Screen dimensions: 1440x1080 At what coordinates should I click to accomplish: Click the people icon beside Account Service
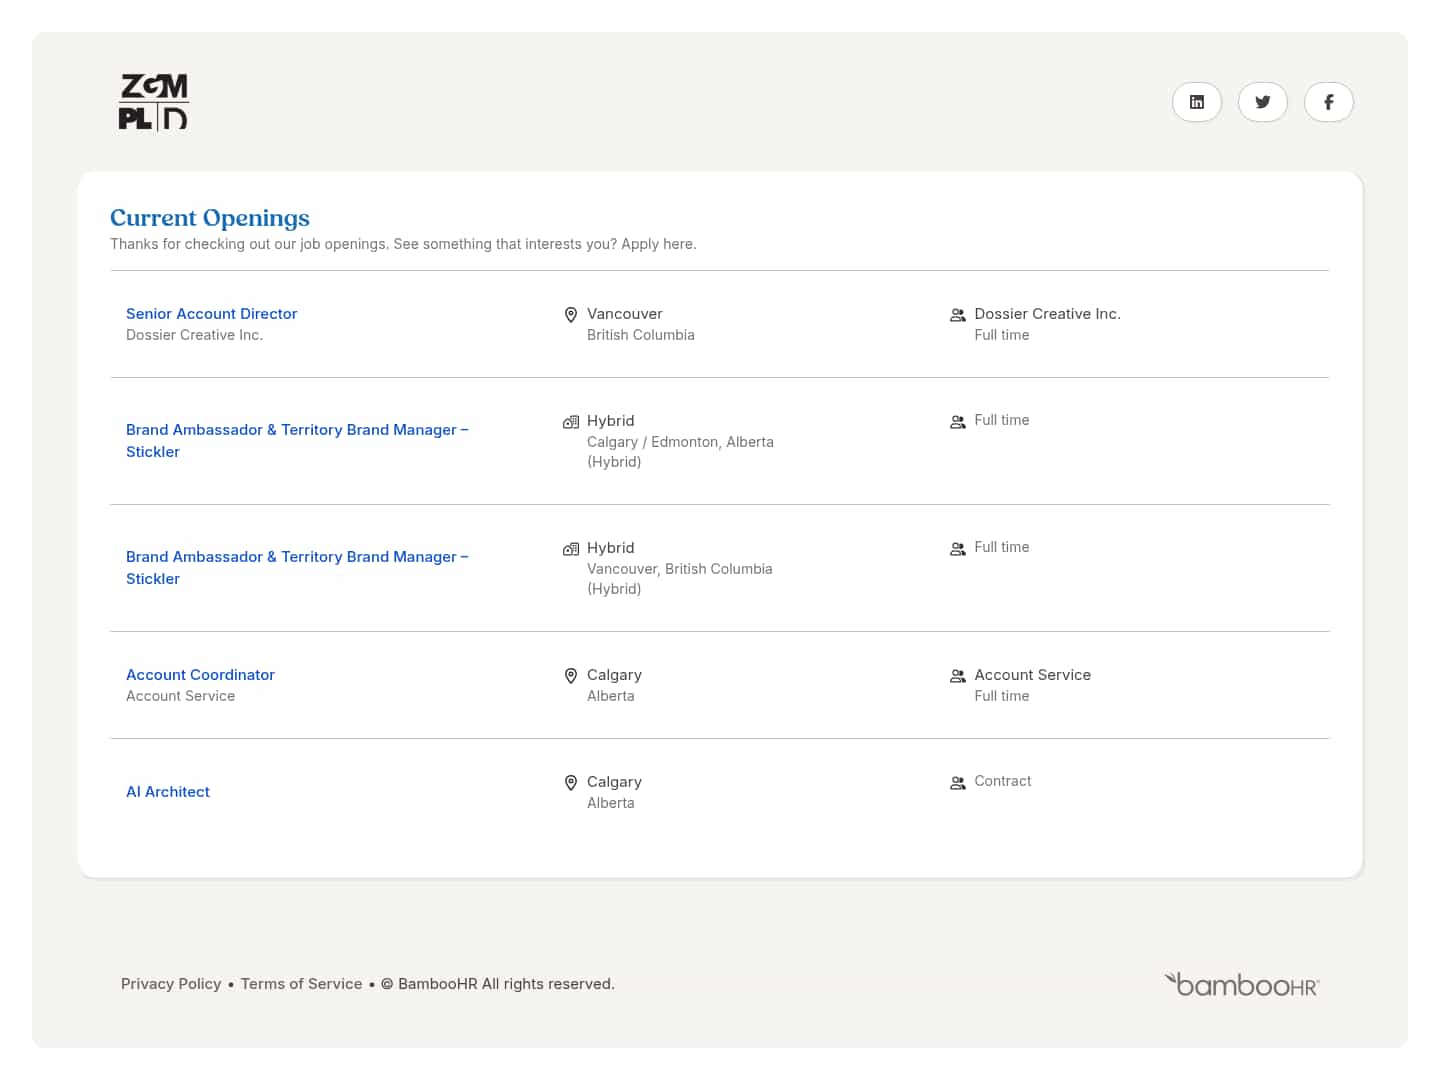pyautogui.click(x=957, y=675)
